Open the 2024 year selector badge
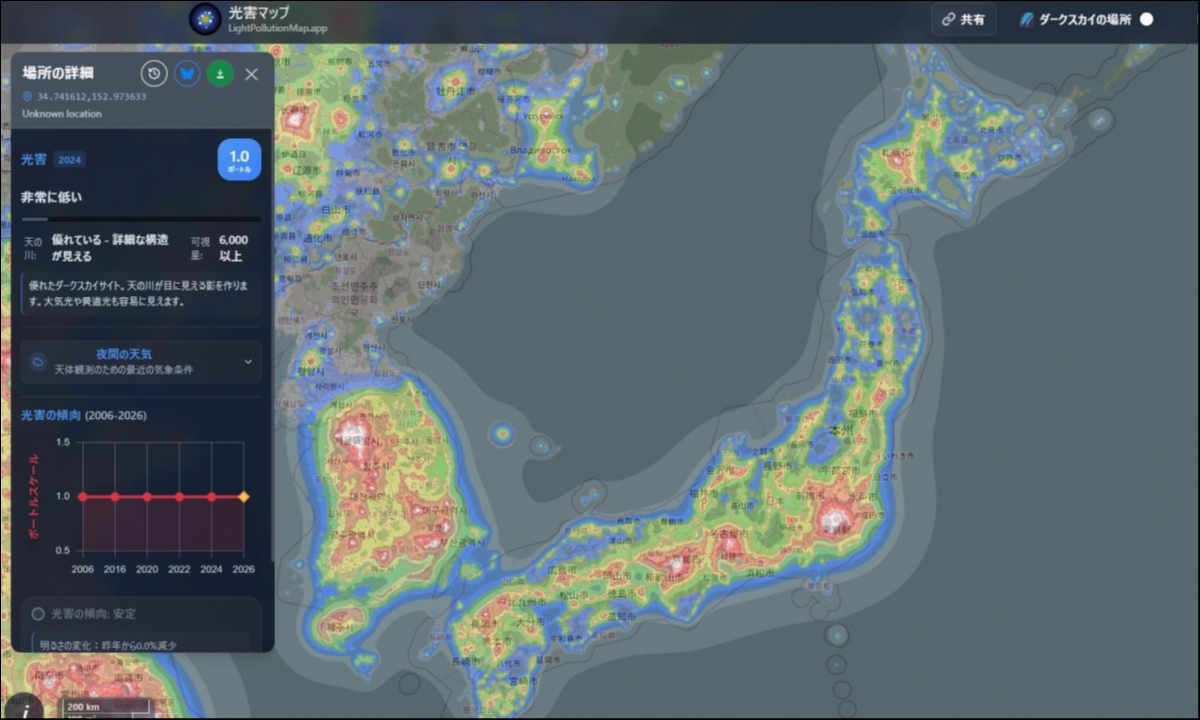The height and width of the screenshot is (720, 1200). tap(69, 160)
